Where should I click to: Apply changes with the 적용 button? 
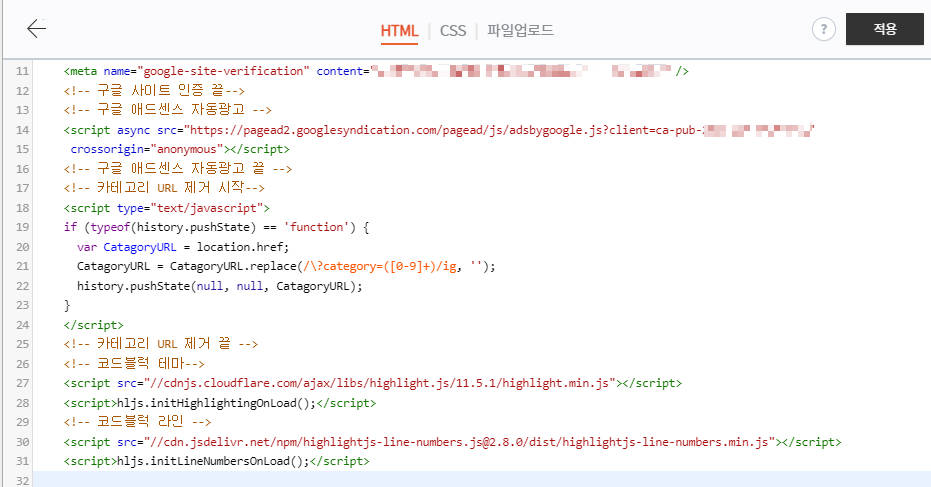pos(885,29)
